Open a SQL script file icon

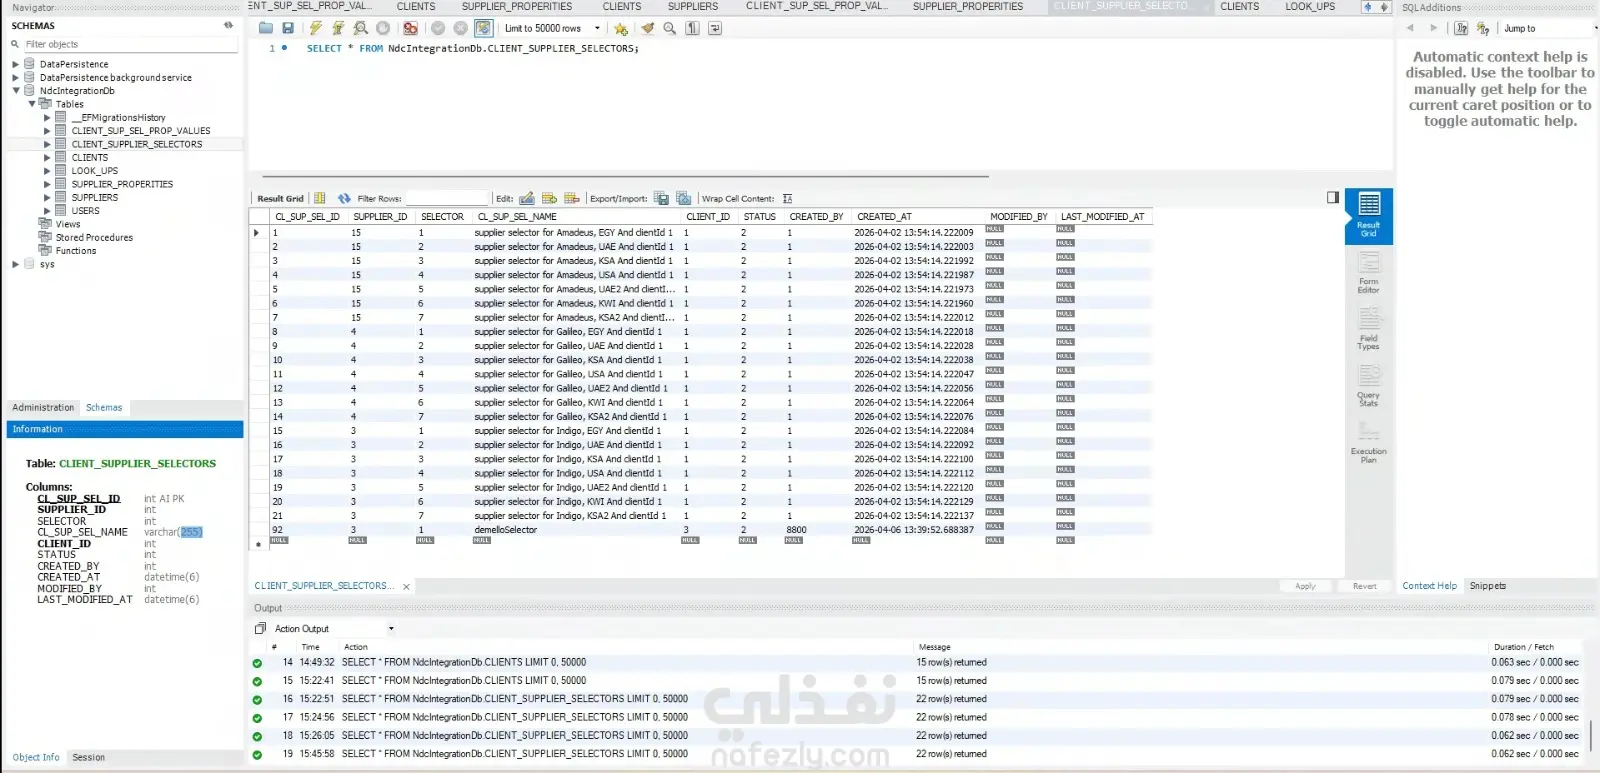pos(266,28)
